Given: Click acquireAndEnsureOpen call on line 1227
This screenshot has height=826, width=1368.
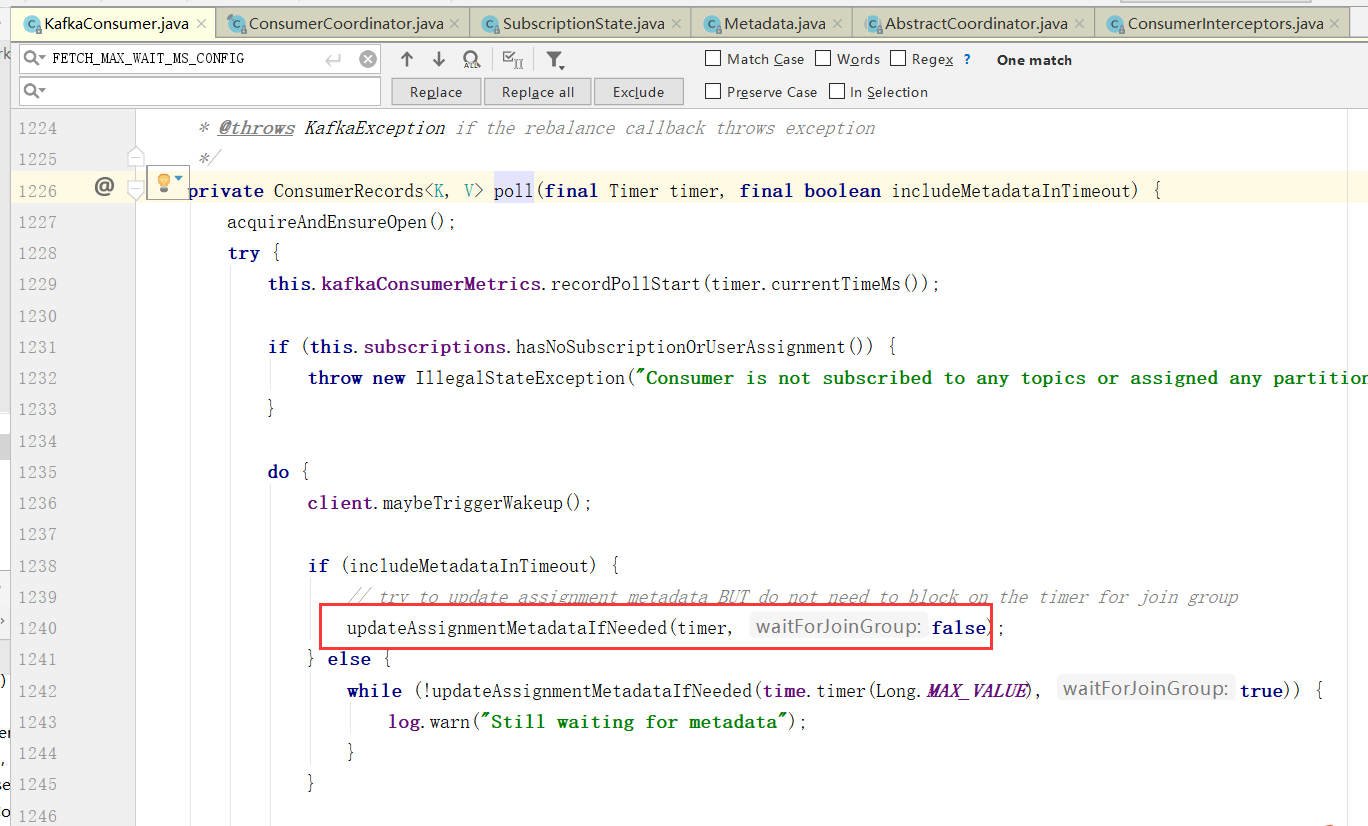Looking at the screenshot, I should click(327, 222).
